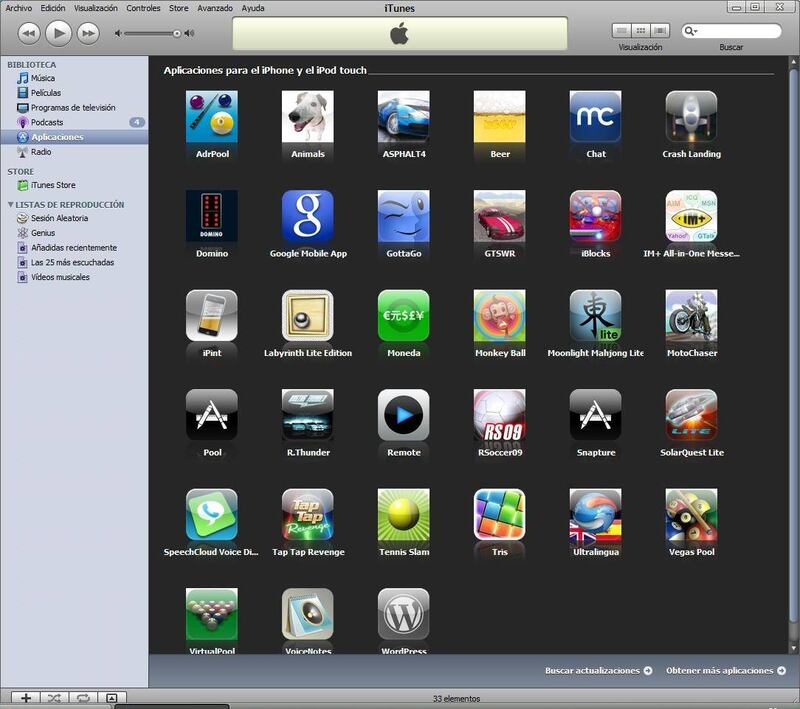Open the Genius playlist
This screenshot has height=709, width=800.
coord(43,233)
